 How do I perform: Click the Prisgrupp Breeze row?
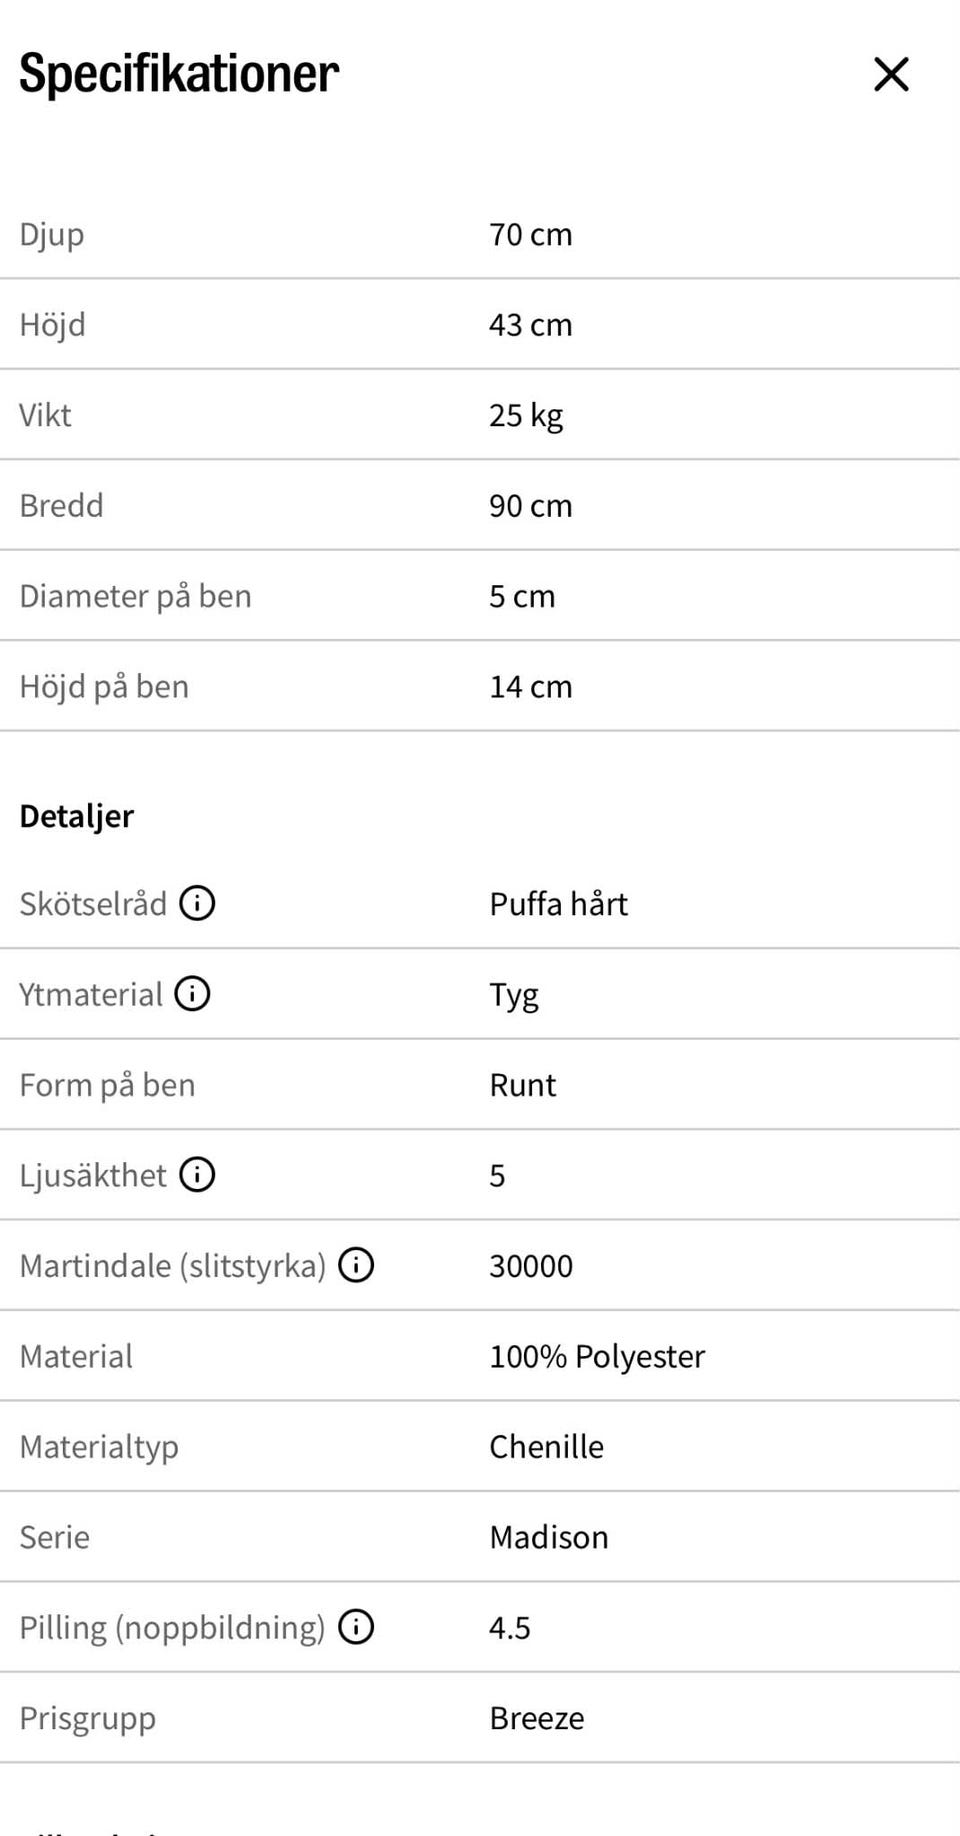click(480, 1718)
